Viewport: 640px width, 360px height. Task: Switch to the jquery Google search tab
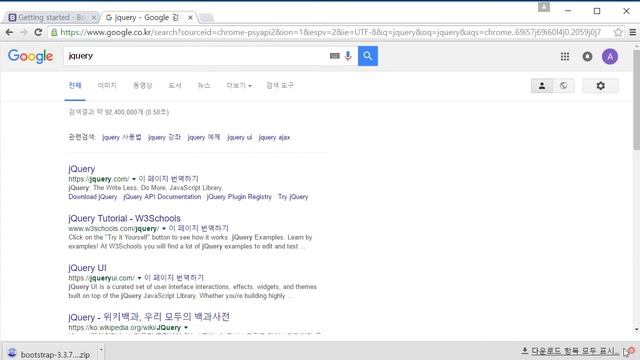click(149, 18)
